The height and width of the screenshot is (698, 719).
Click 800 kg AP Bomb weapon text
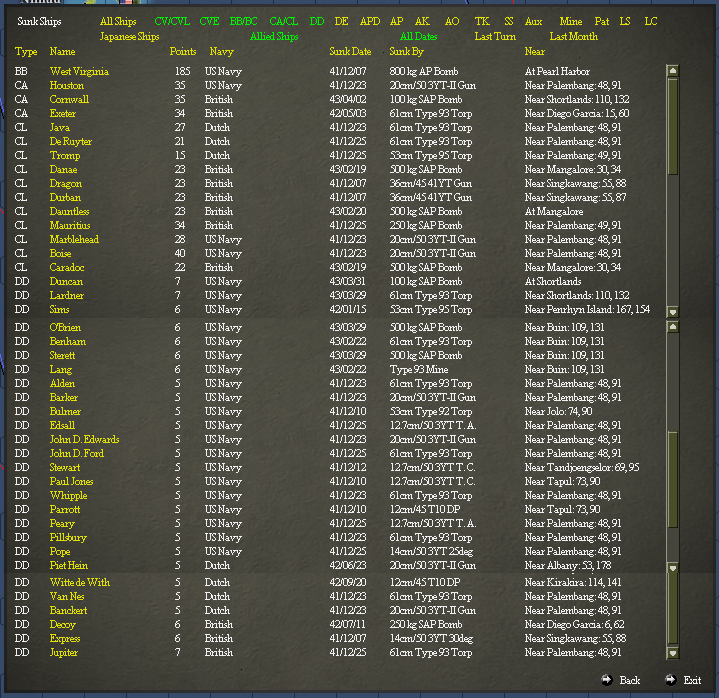[424, 72]
